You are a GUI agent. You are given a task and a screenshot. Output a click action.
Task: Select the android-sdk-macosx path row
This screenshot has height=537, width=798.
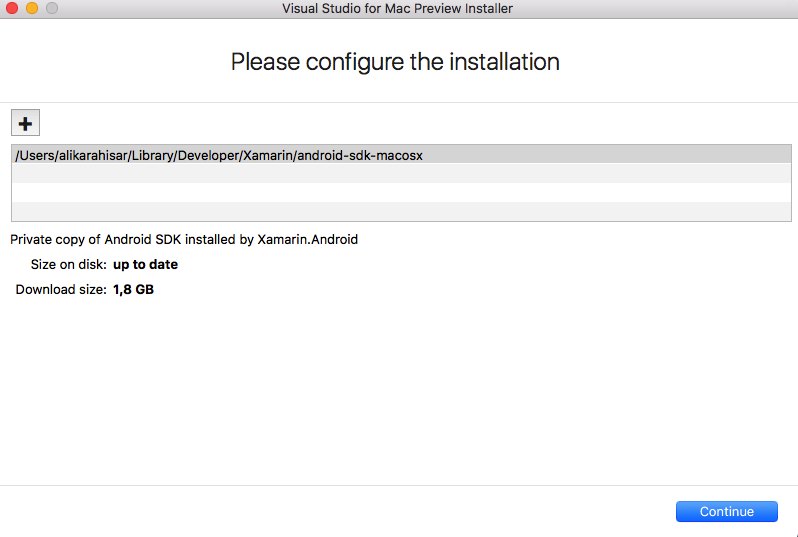click(401, 155)
